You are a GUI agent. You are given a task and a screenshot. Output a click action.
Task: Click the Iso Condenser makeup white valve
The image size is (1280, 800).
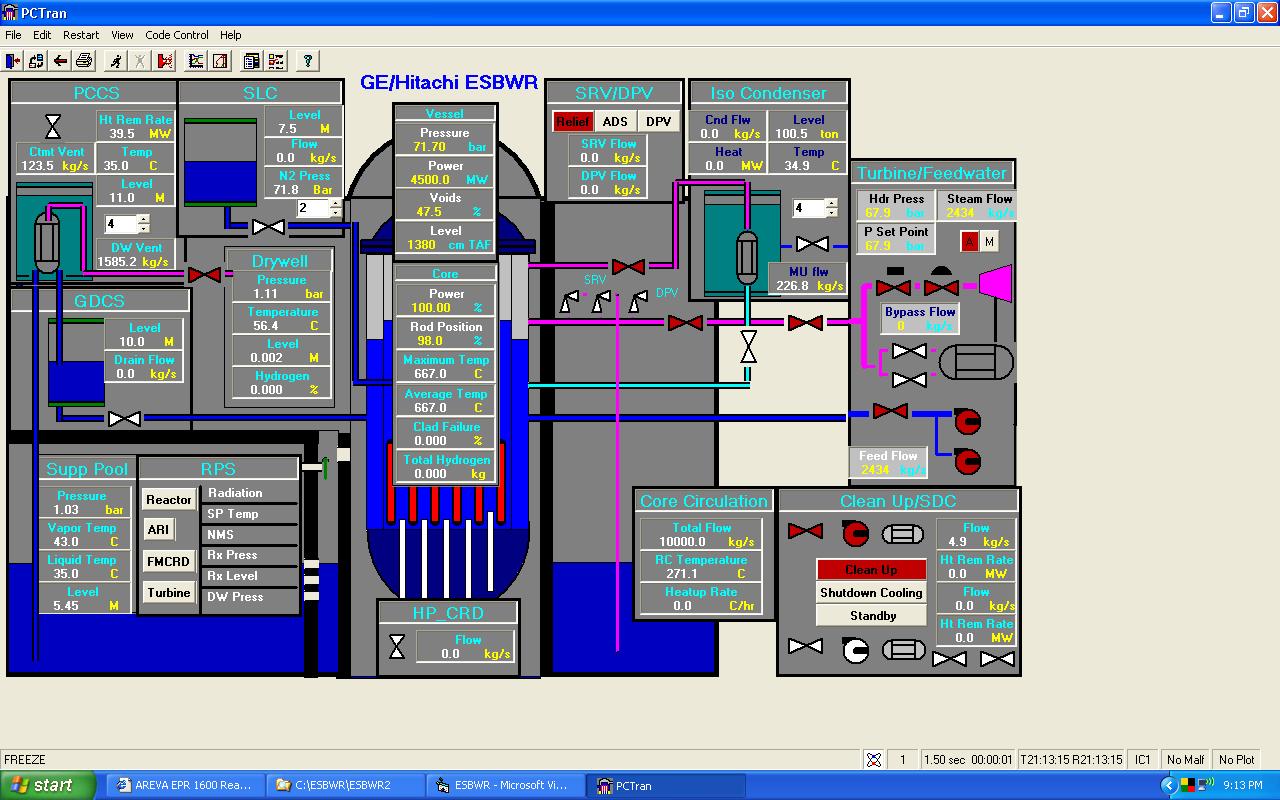(x=812, y=244)
